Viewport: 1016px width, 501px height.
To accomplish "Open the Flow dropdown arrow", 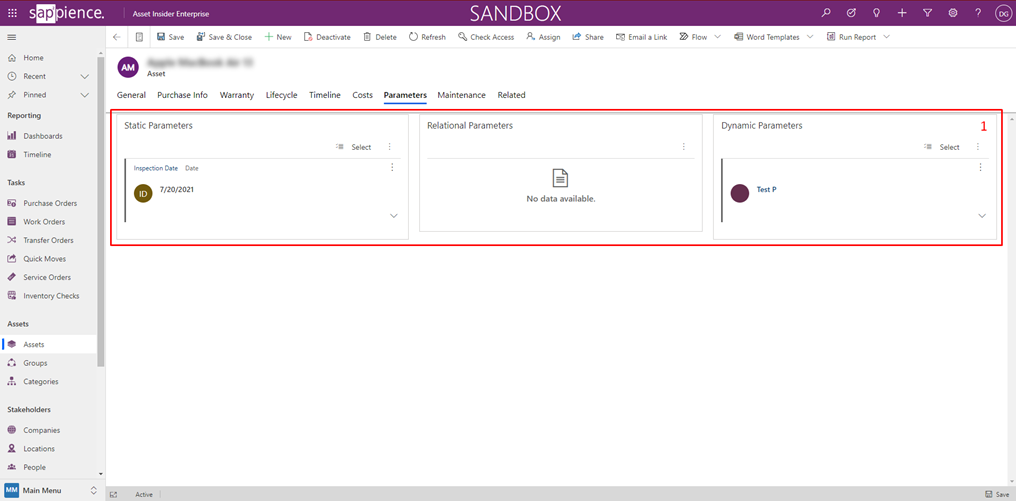I will tap(717, 37).
